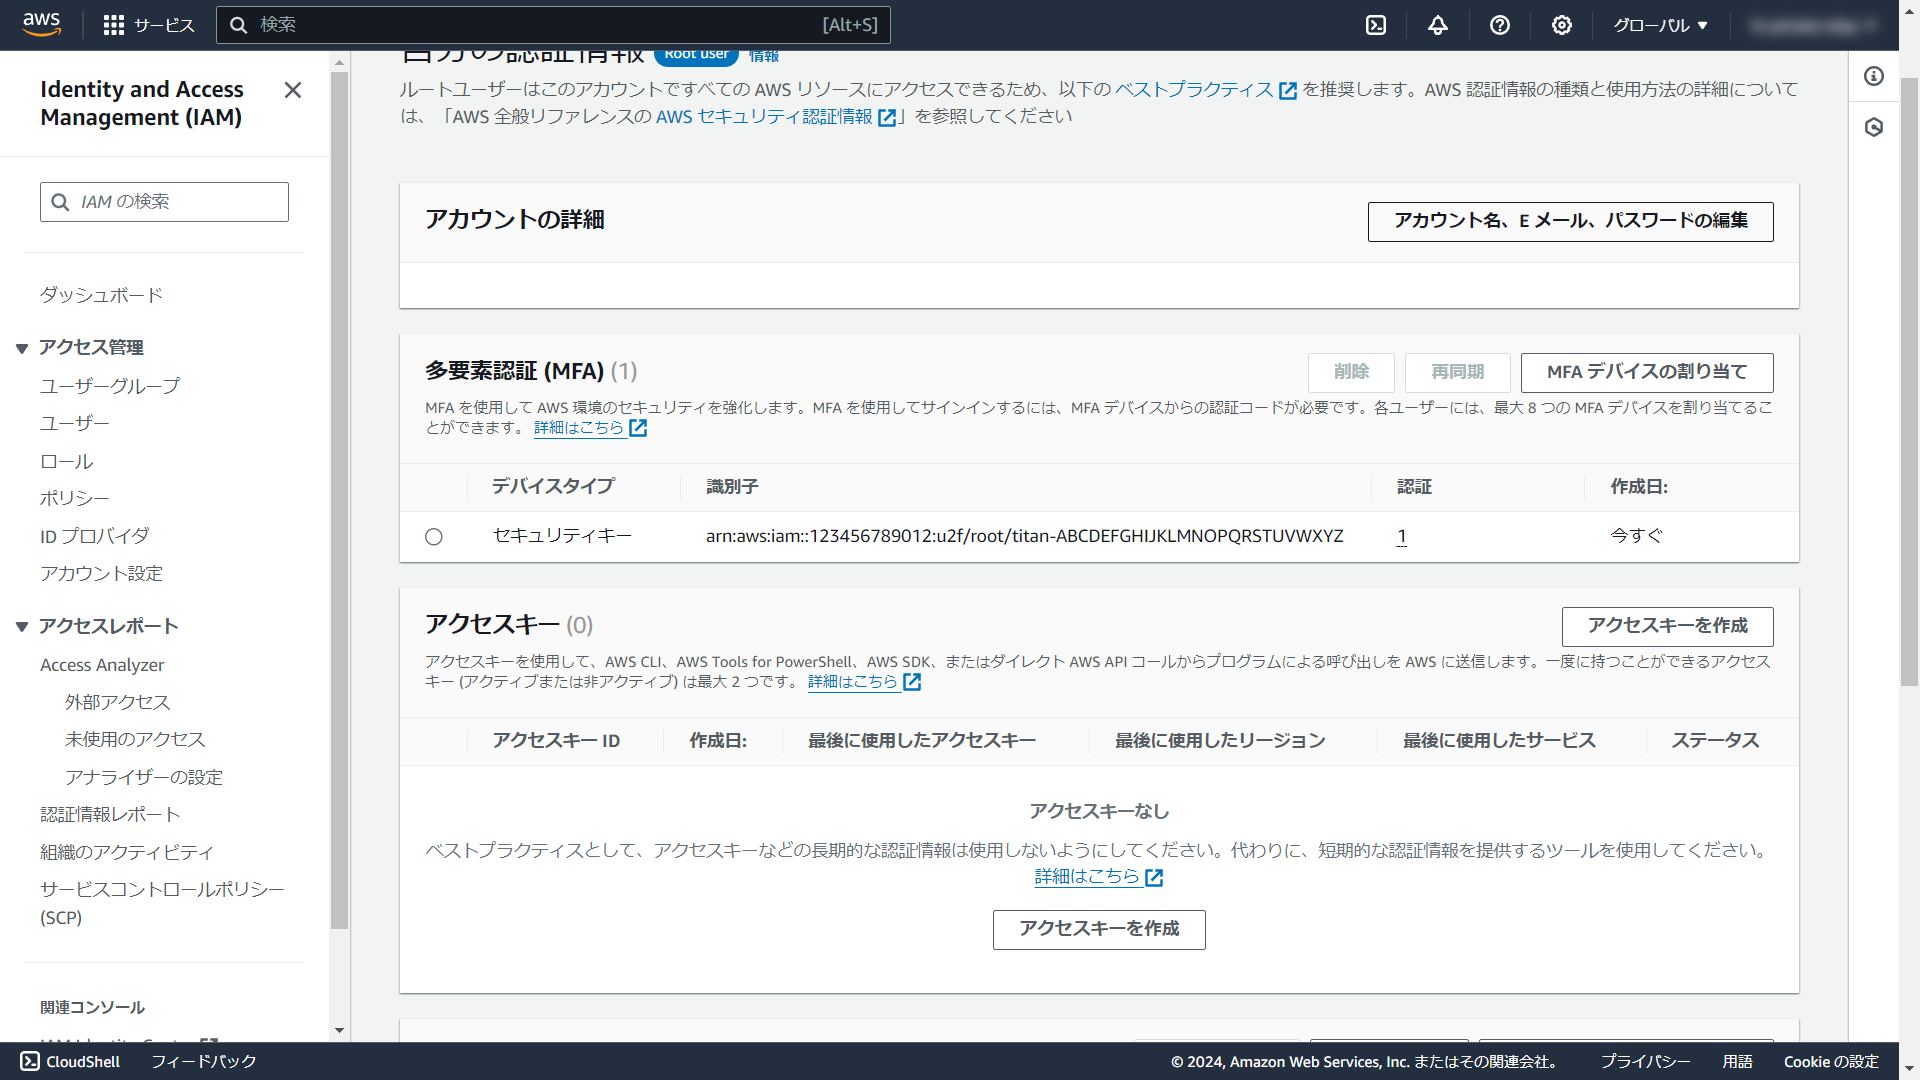Click the CloudShell icon in the footer

pyautogui.click(x=30, y=1061)
